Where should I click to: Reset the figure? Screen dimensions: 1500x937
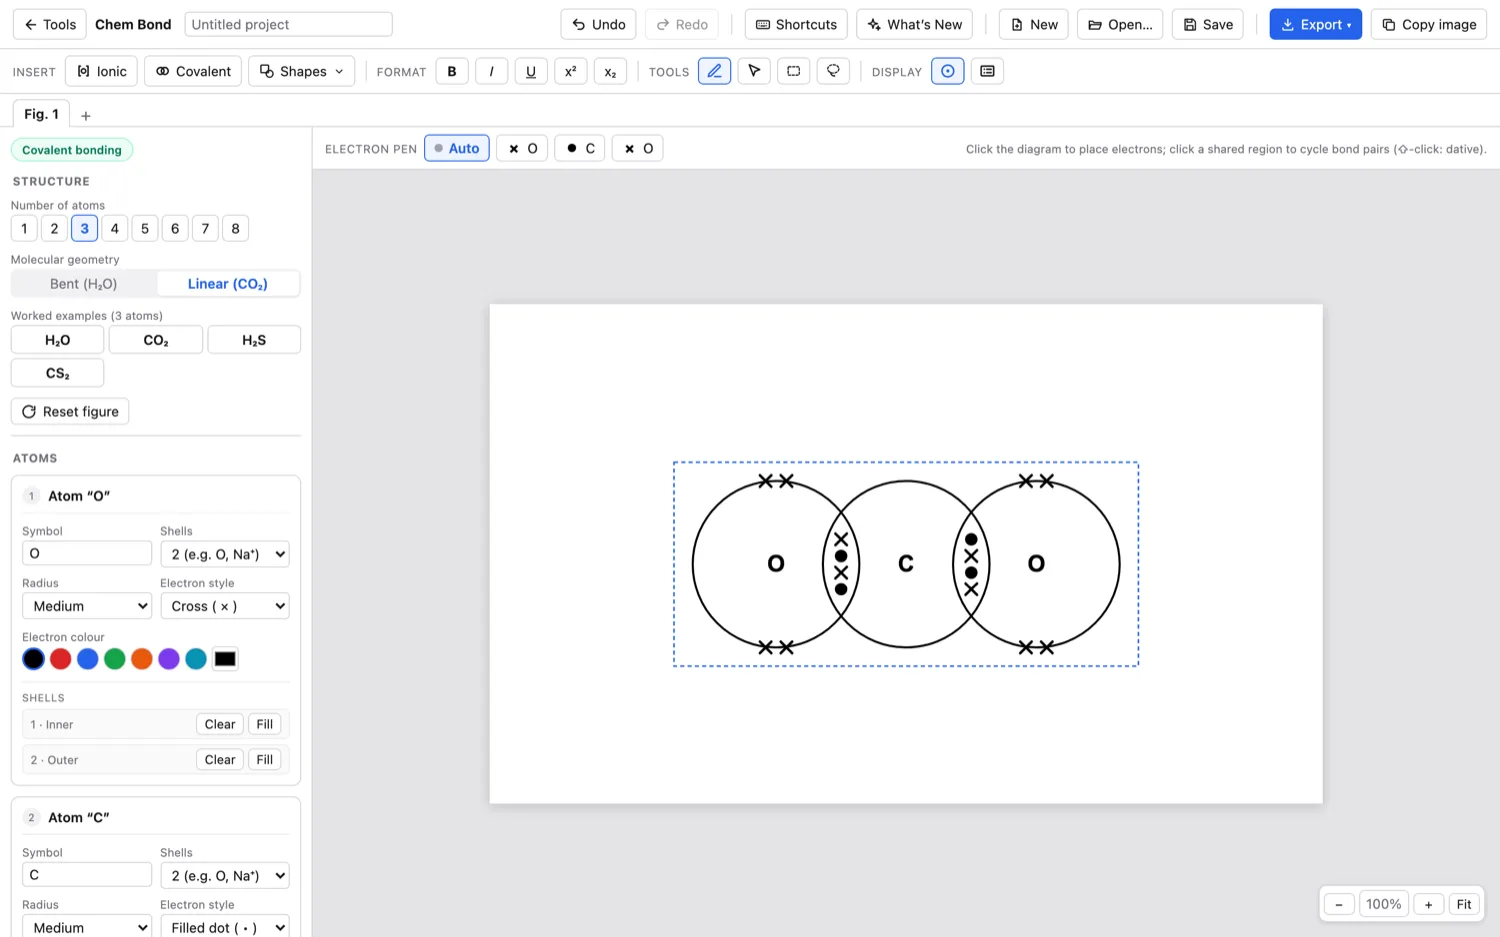[70, 411]
